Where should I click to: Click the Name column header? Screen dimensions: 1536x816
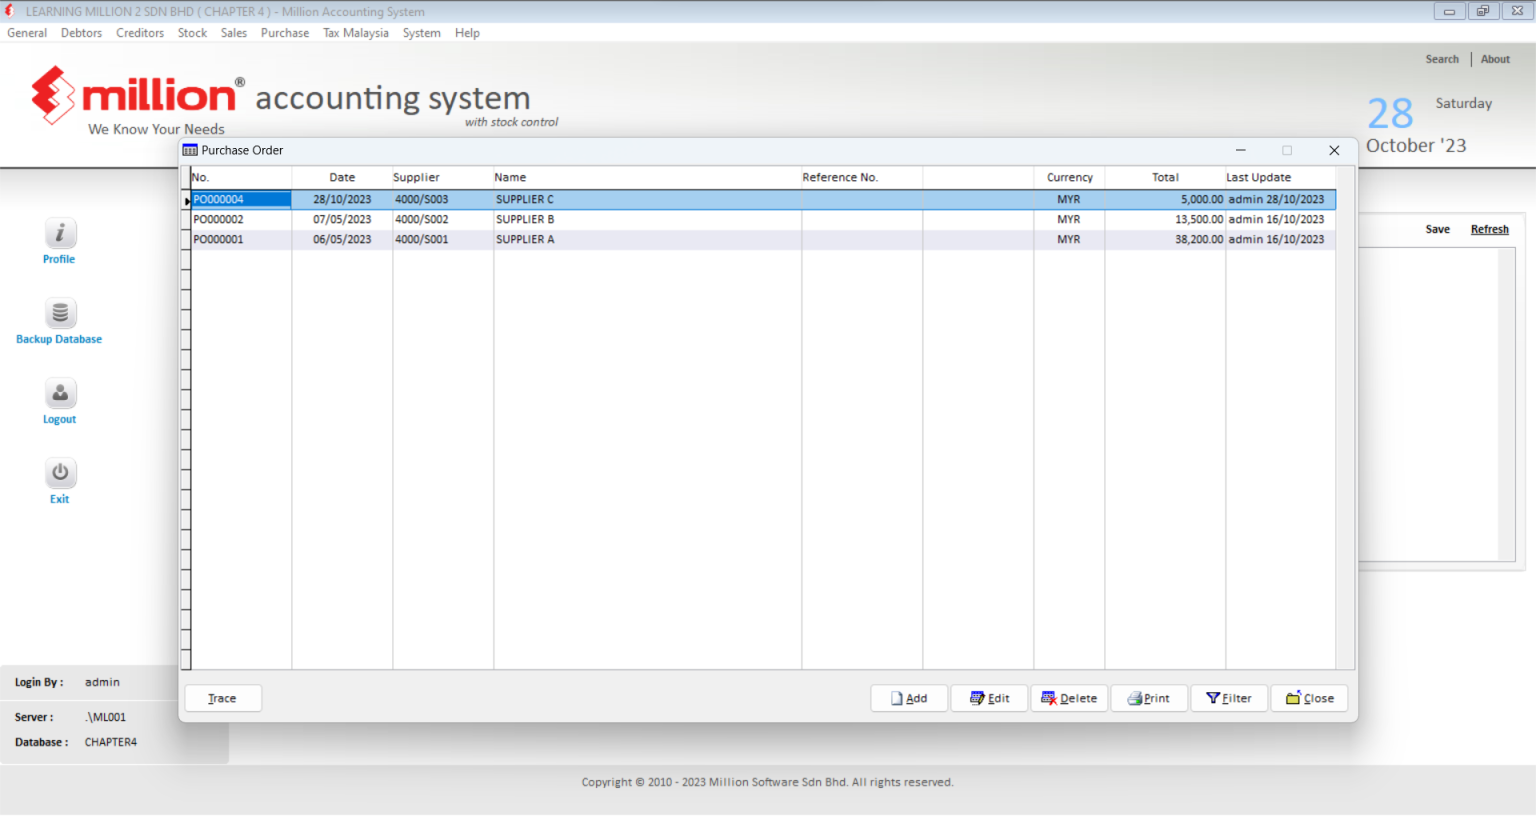click(x=647, y=177)
